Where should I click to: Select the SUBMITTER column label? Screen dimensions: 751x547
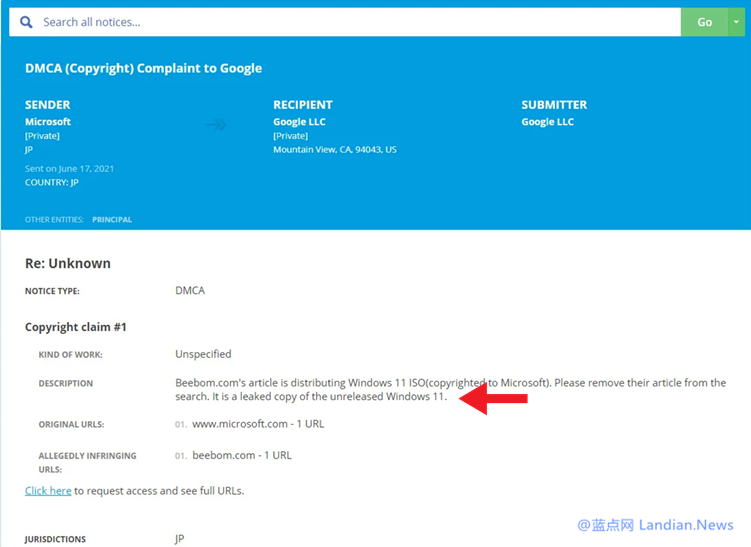[554, 105]
